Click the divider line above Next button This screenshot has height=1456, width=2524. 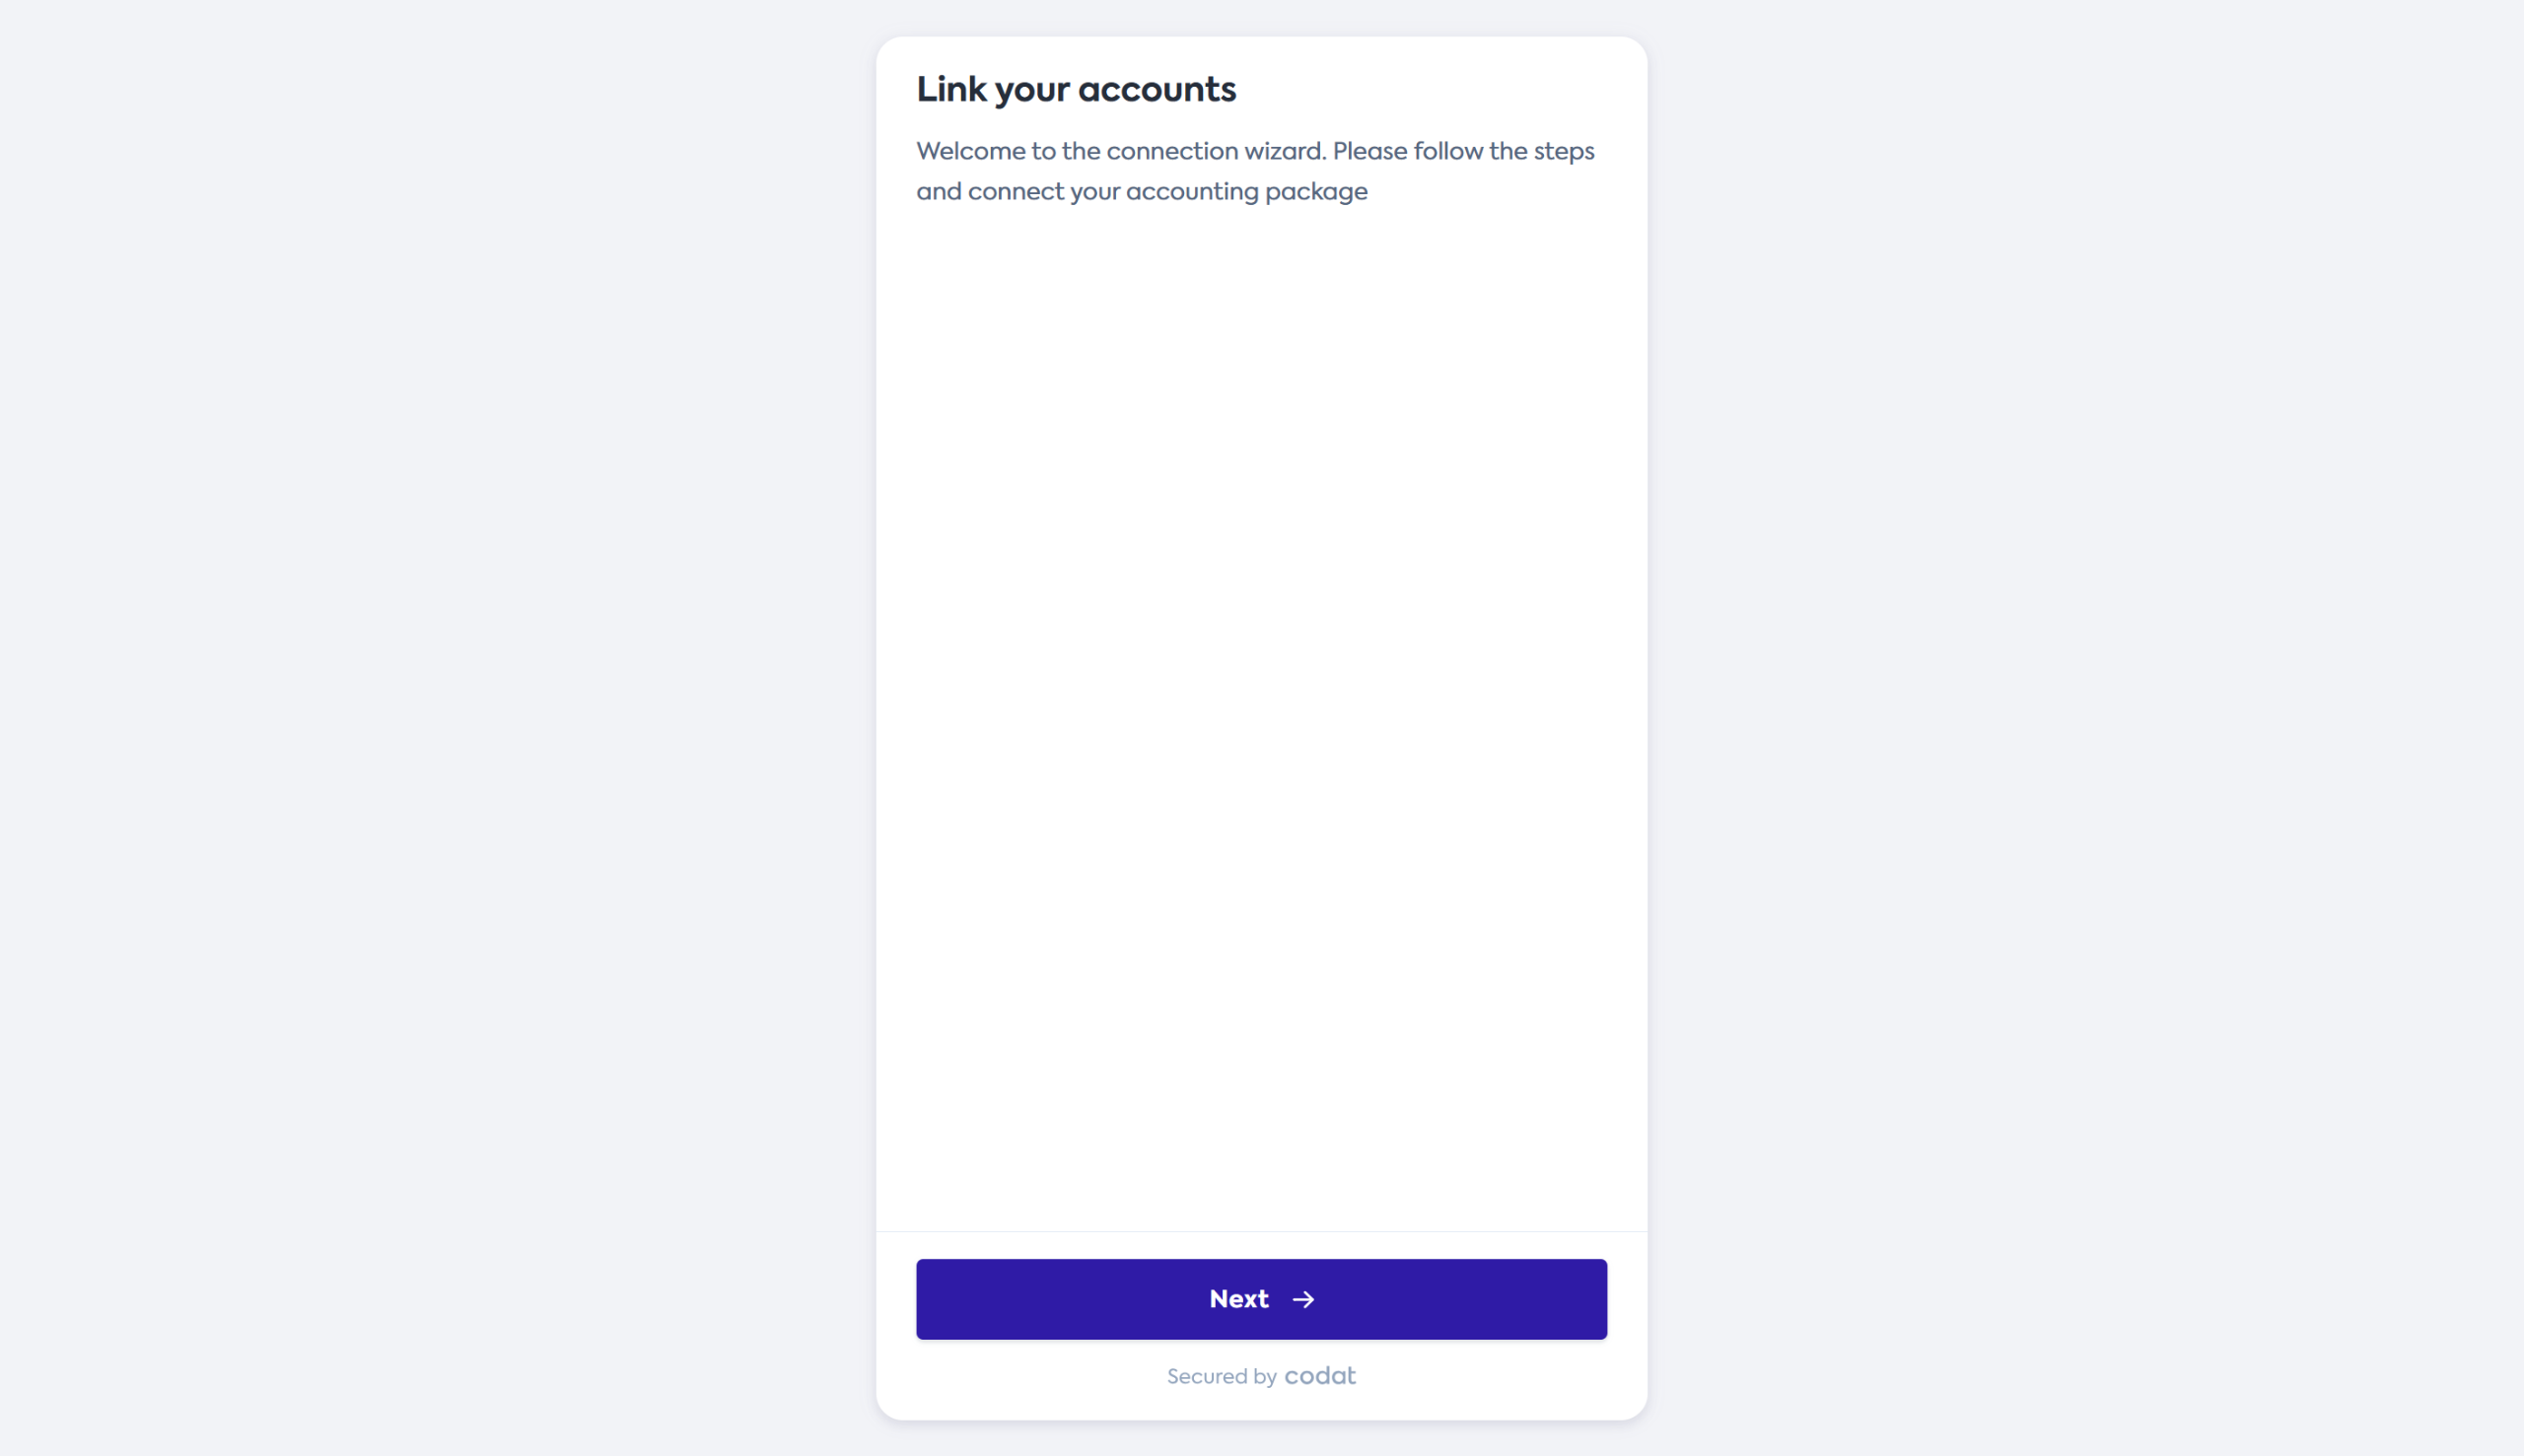(x=1260, y=1231)
